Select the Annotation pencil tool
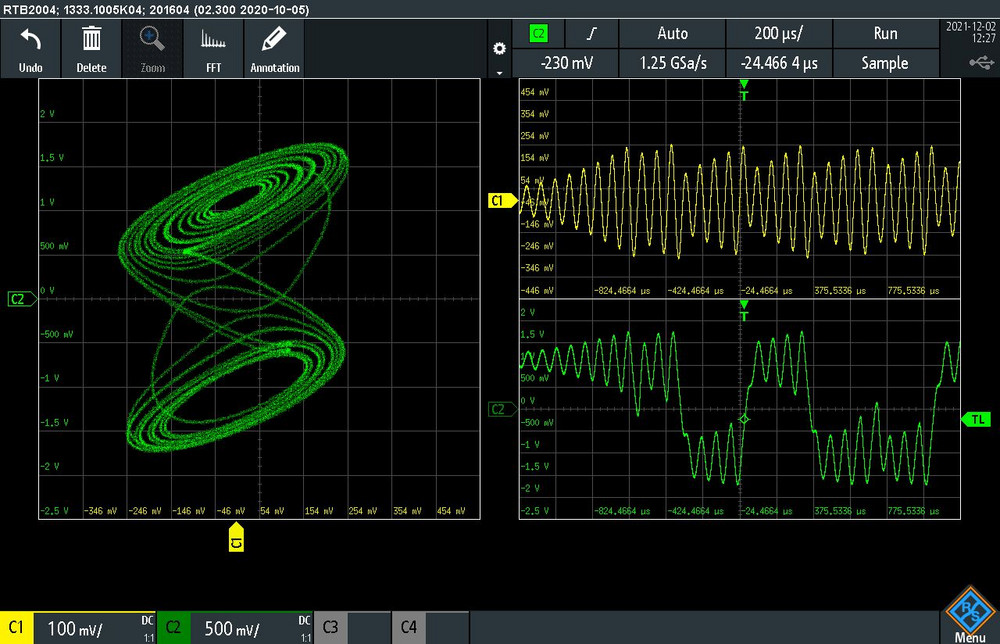 [274, 40]
